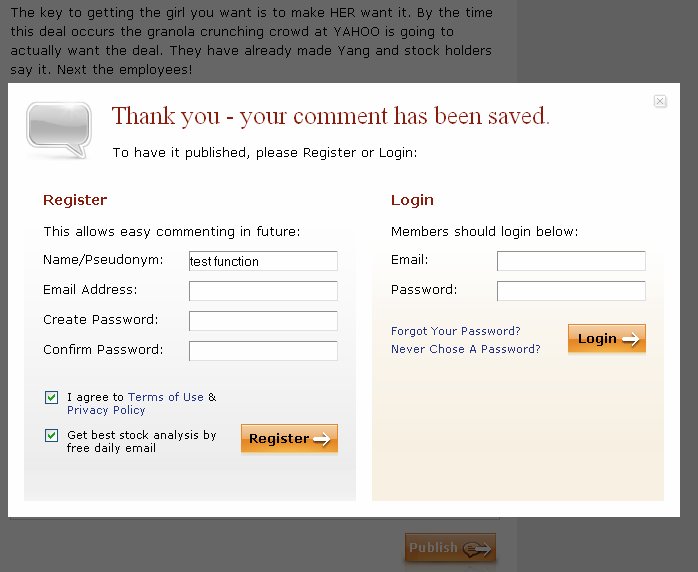The width and height of the screenshot is (698, 572).
Task: Click Never Chose A Password link
Action: click(465, 349)
